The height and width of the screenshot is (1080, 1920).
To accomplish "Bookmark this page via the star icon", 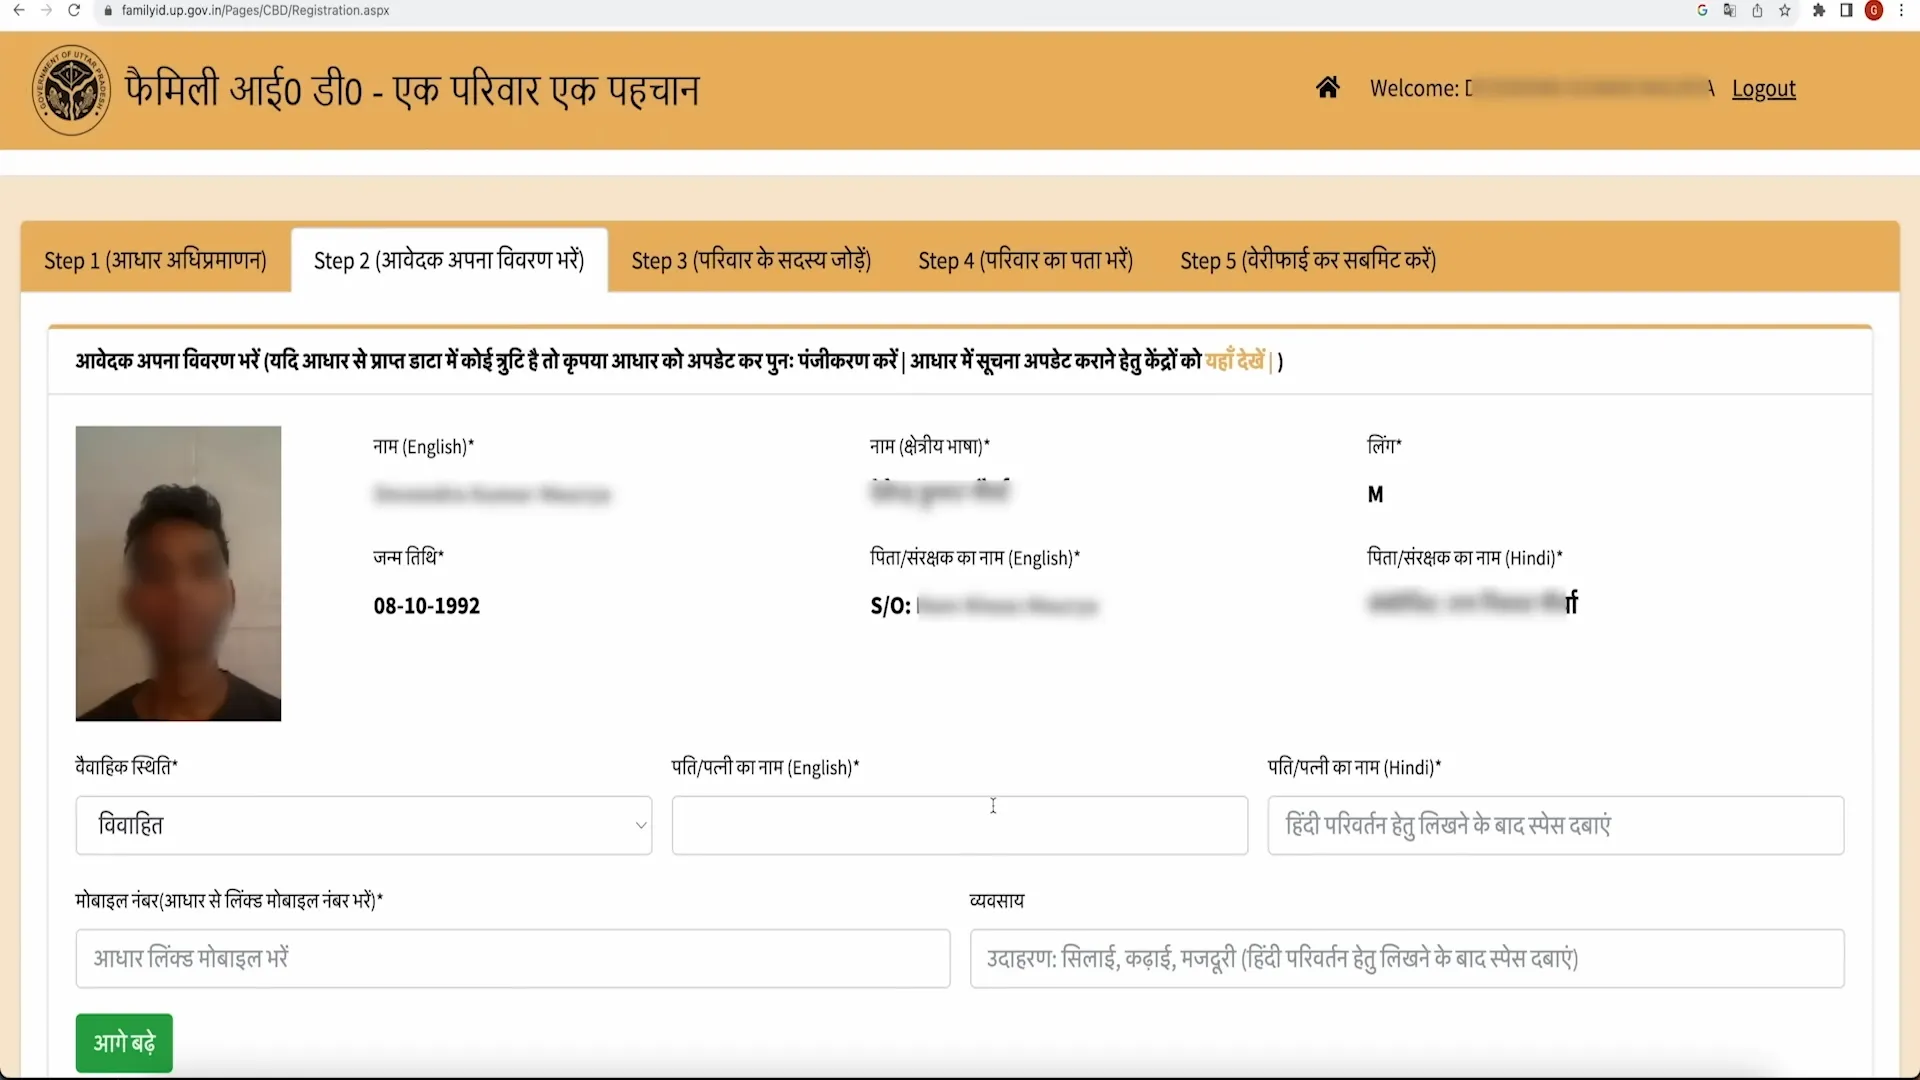I will (x=1786, y=11).
